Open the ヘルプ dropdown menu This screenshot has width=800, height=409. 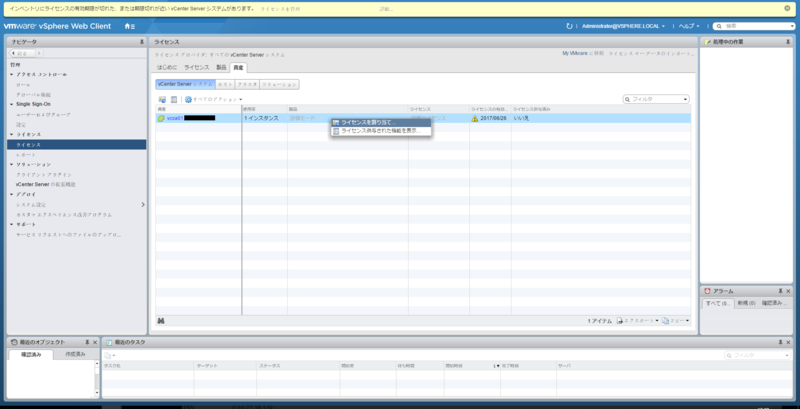tap(689, 26)
